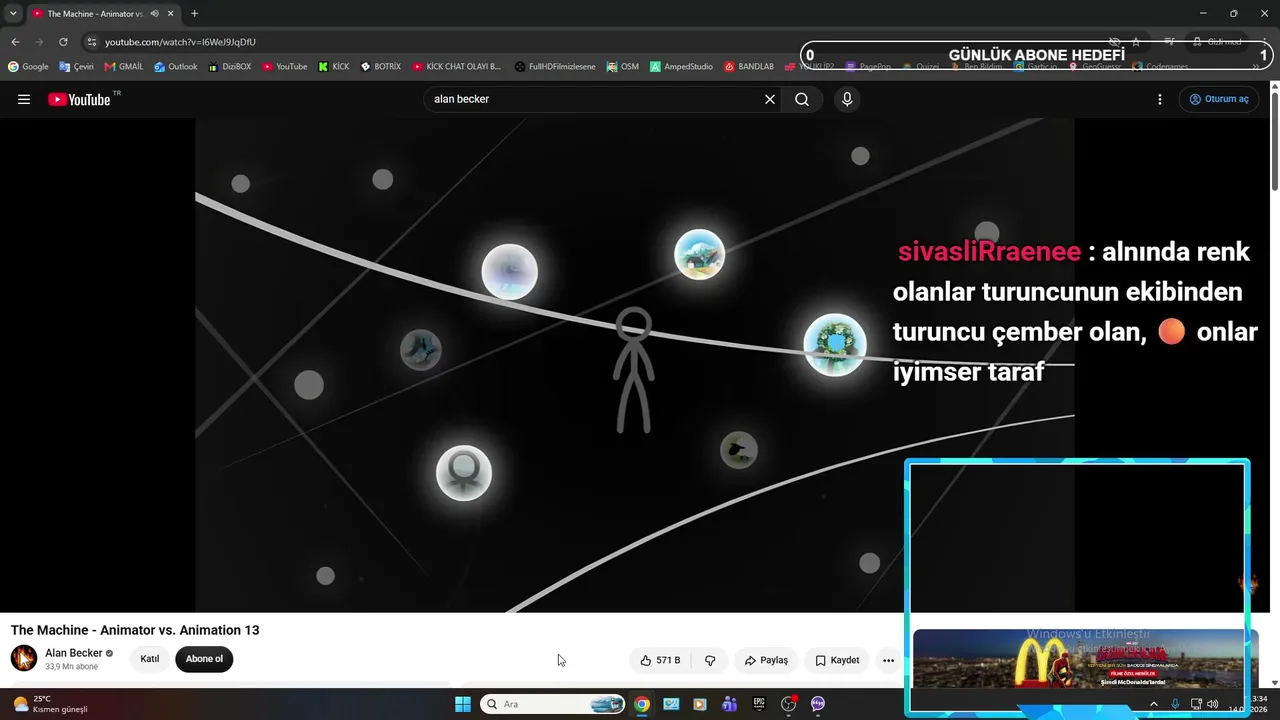The image size is (1280, 720).
Task: Open the GMAİL bookmark
Action: 124,67
